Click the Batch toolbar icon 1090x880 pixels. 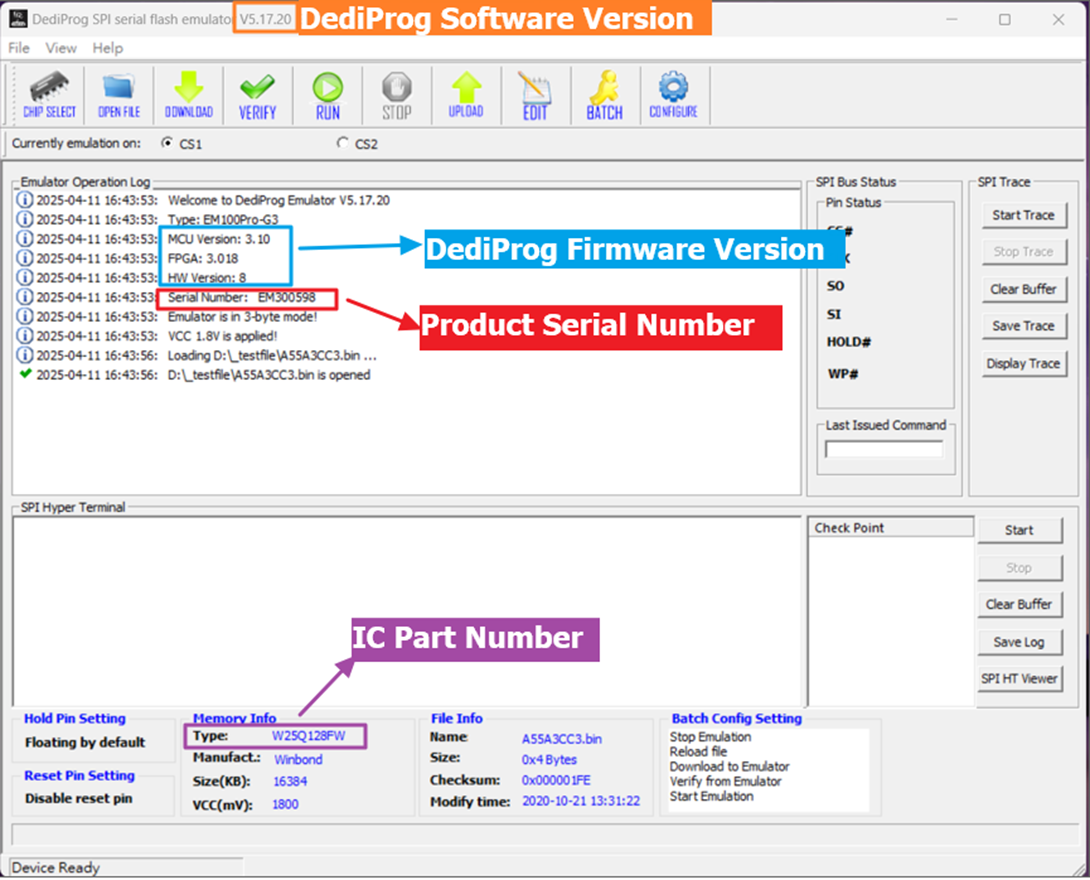(x=604, y=95)
